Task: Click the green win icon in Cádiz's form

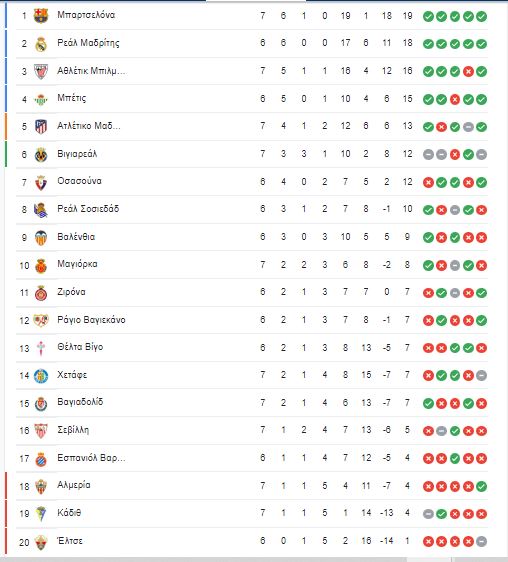Action: click(x=441, y=514)
